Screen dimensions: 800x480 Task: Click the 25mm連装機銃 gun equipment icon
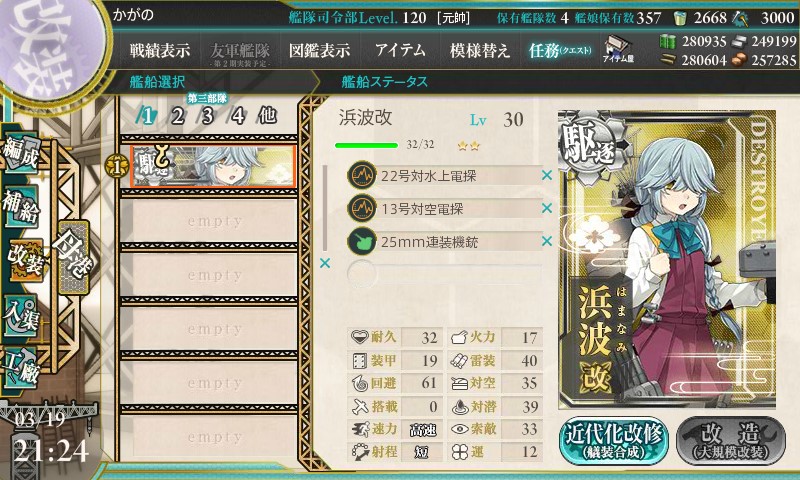[362, 241]
